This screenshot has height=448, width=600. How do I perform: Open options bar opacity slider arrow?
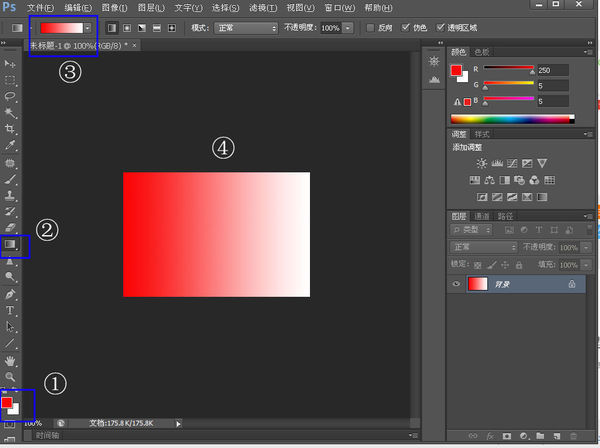348,28
